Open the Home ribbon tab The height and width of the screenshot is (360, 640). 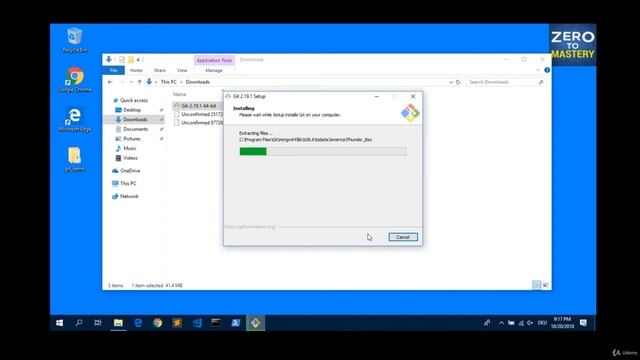136,71
